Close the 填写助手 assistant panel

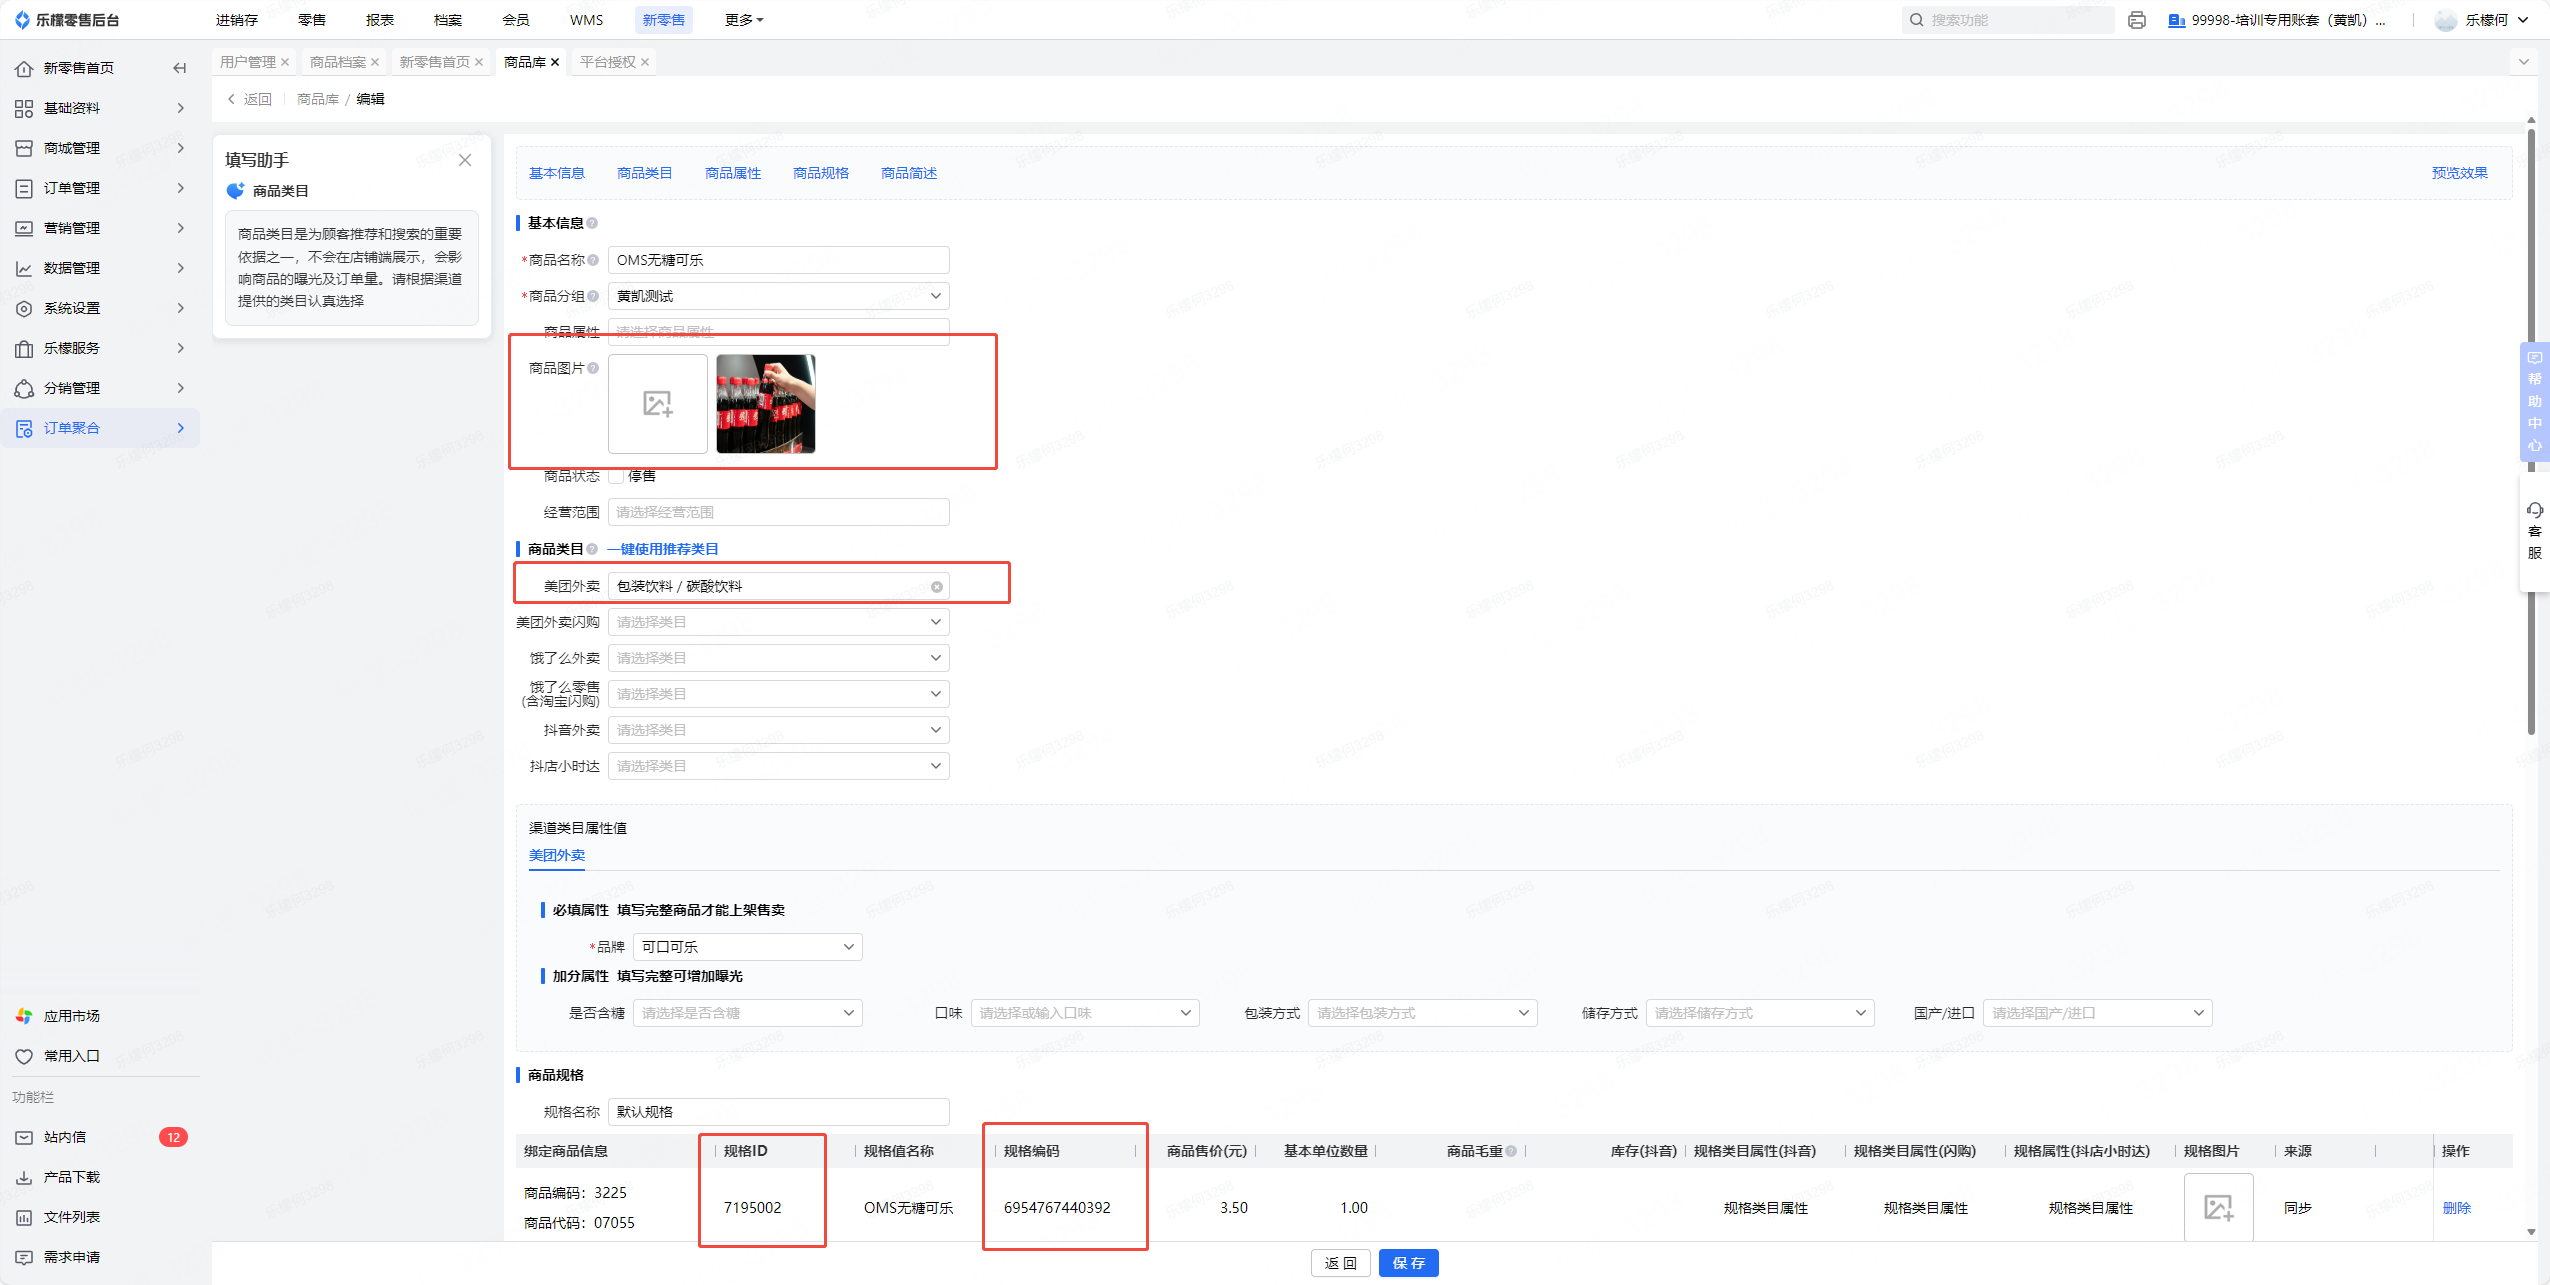coord(465,160)
